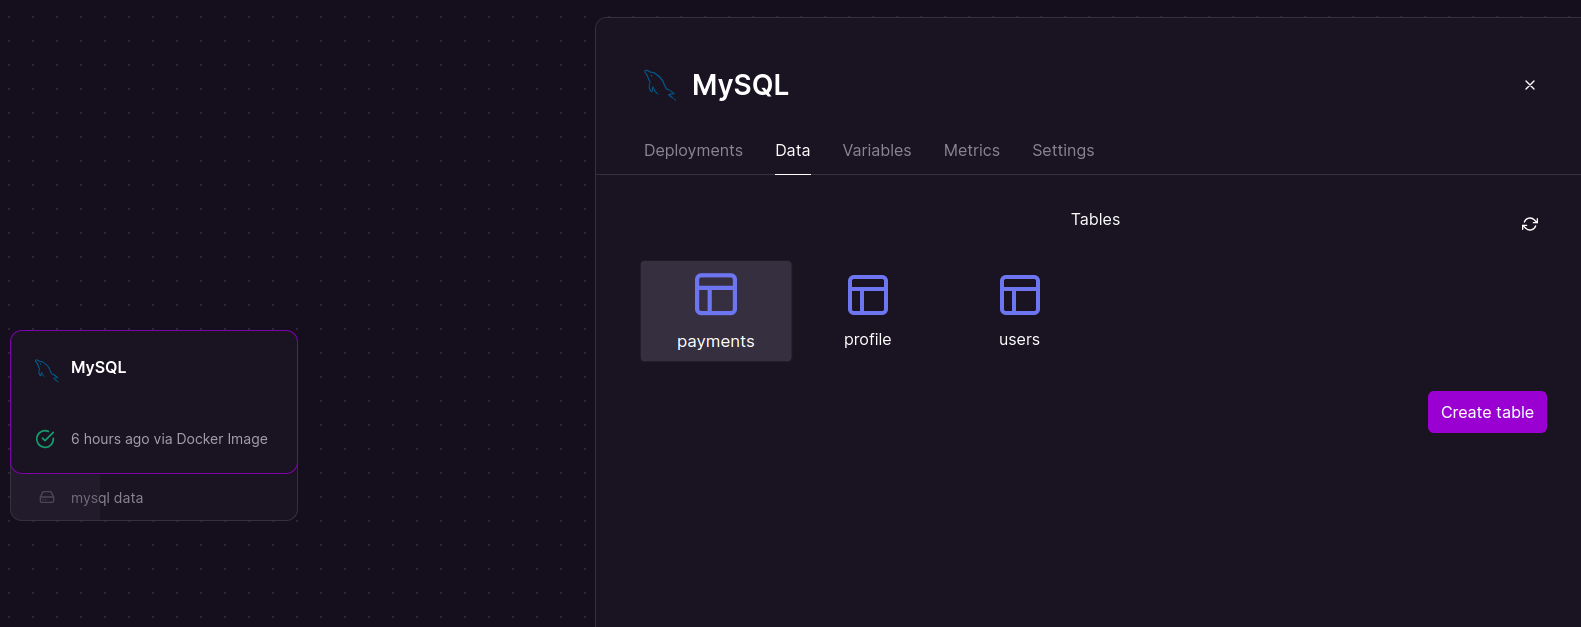Close the MySQL service panel
This screenshot has width=1581, height=627.
click(x=1530, y=85)
